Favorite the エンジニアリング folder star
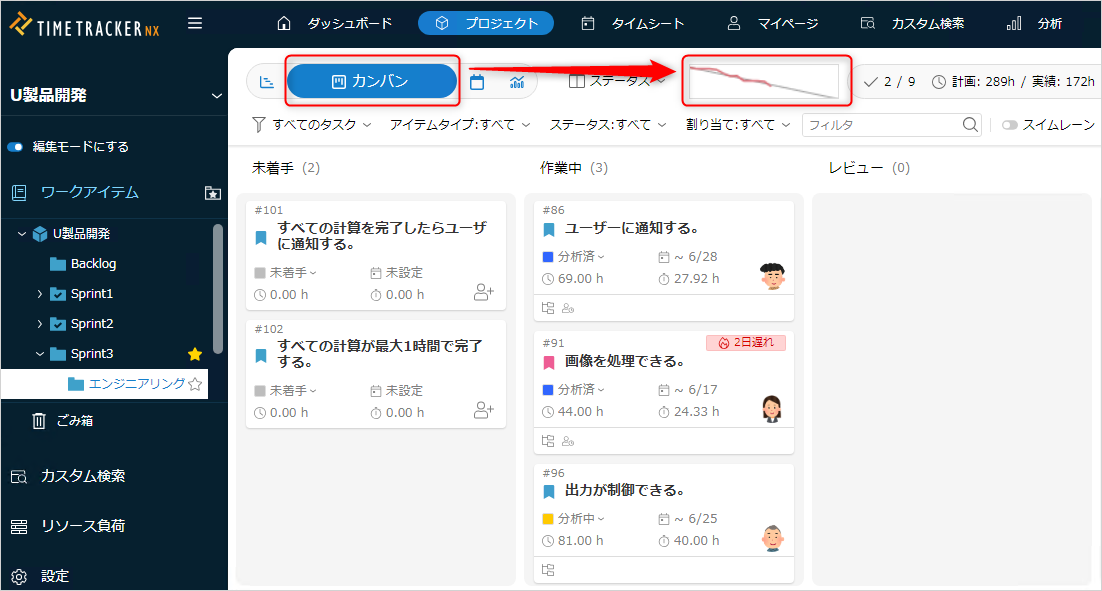The image size is (1102, 591). coord(195,384)
